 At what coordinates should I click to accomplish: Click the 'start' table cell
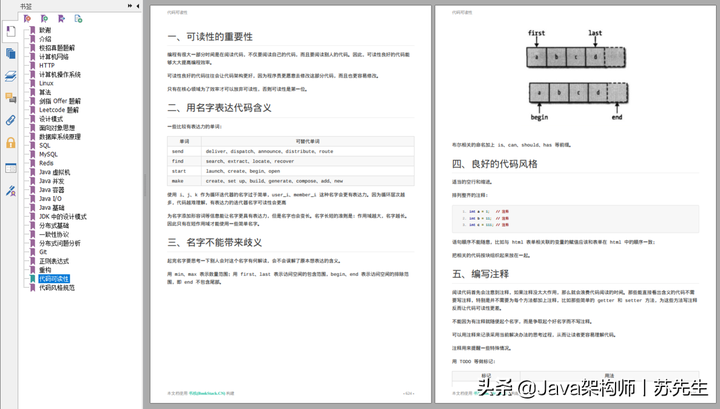(184, 171)
